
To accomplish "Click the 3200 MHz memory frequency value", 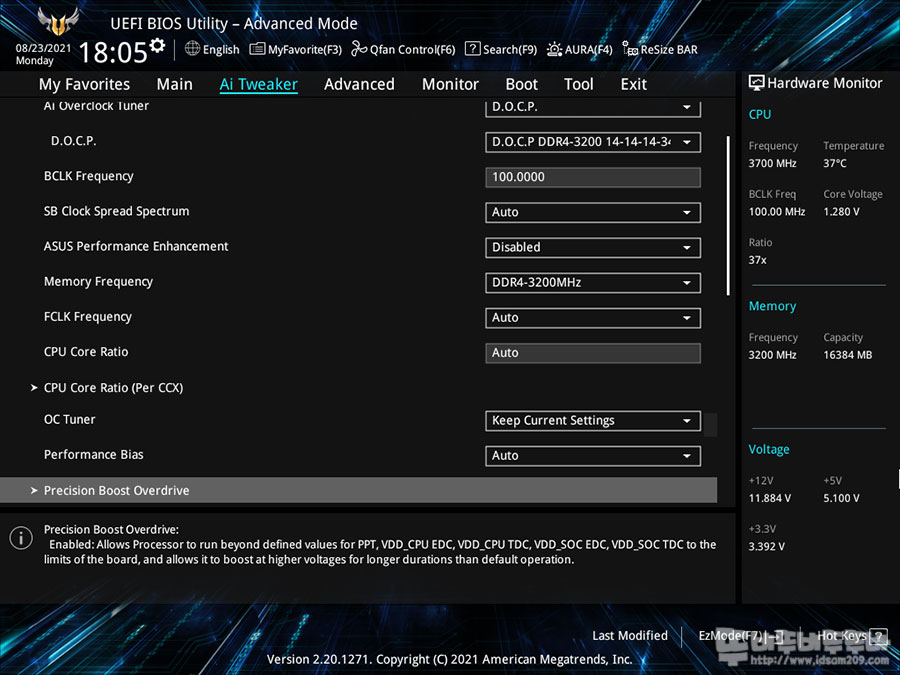I will point(772,355).
